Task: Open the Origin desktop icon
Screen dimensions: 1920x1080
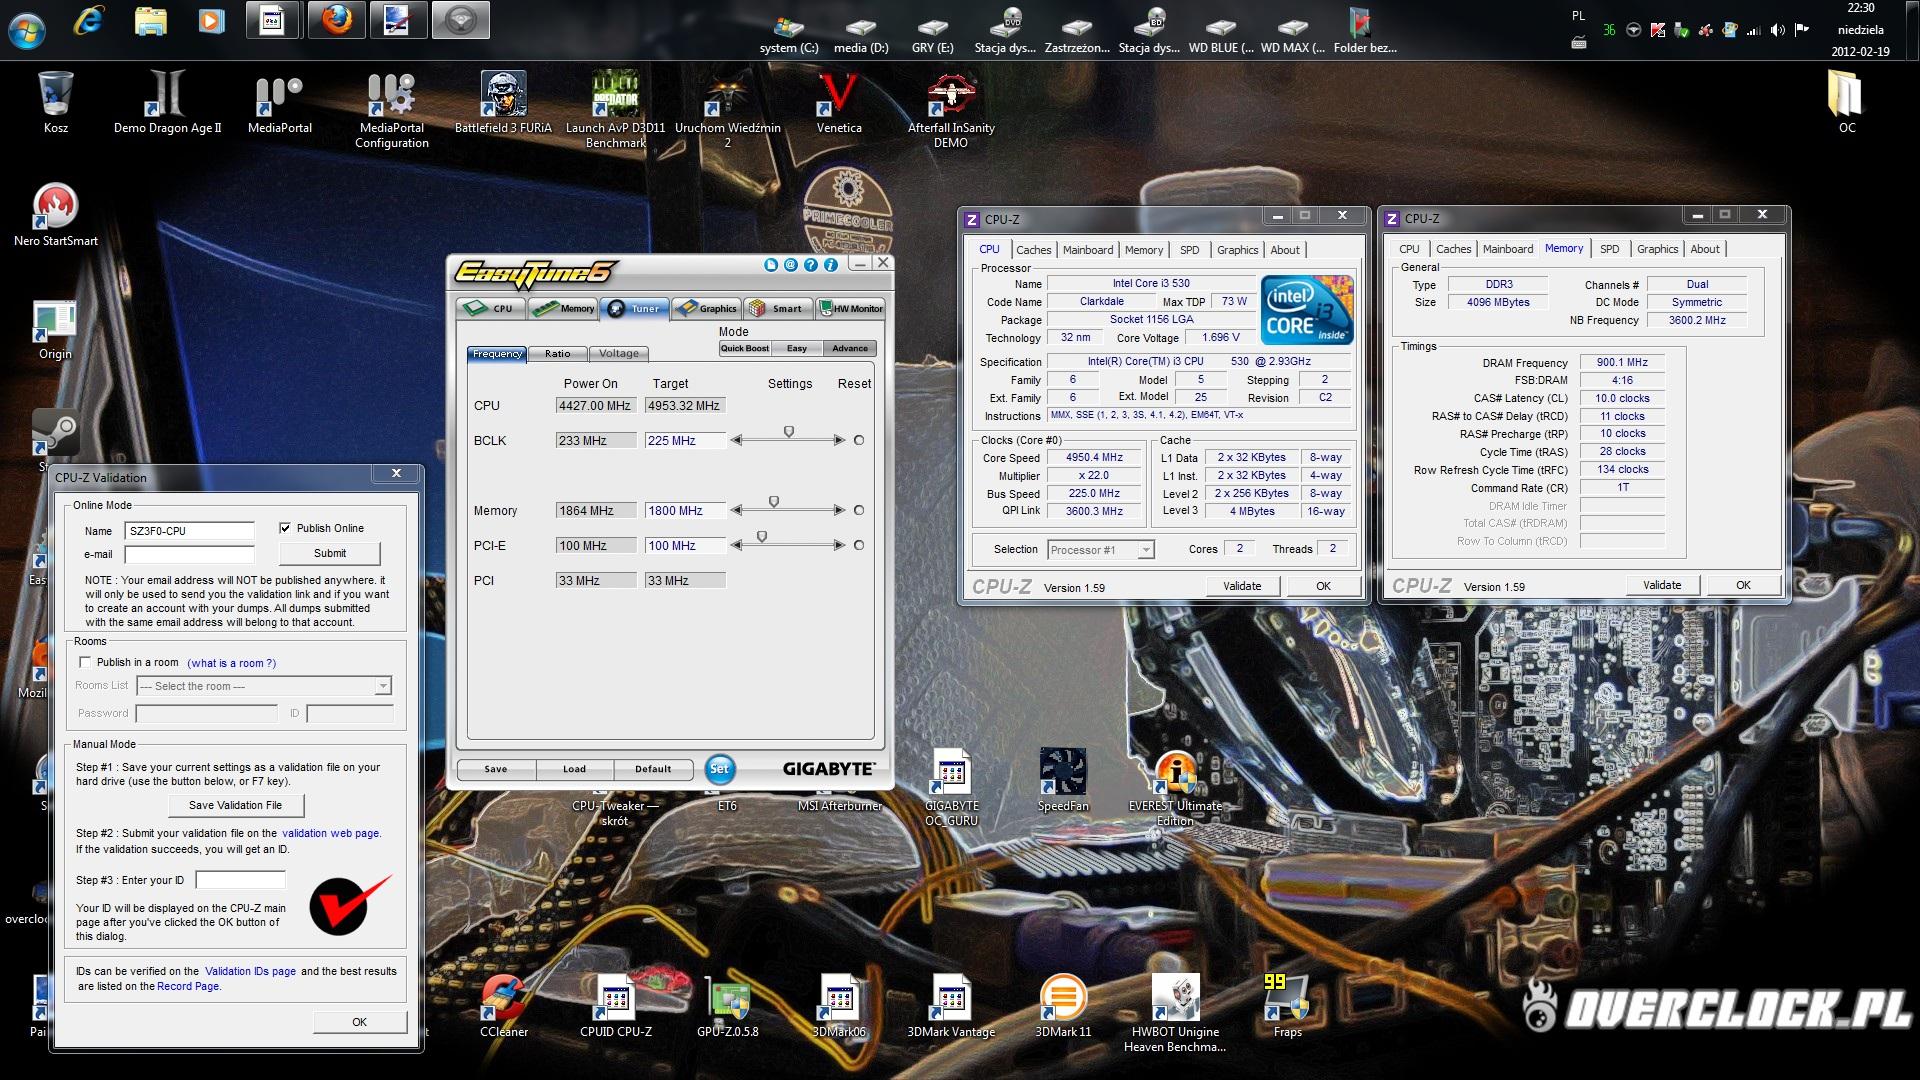Action: click(x=56, y=330)
